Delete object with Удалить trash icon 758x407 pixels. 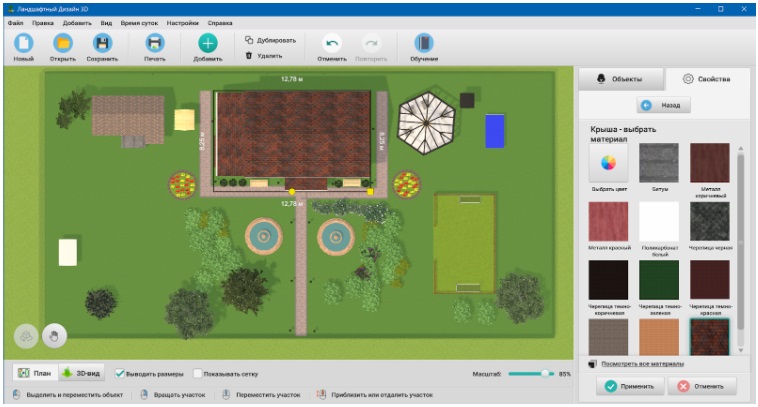264,56
